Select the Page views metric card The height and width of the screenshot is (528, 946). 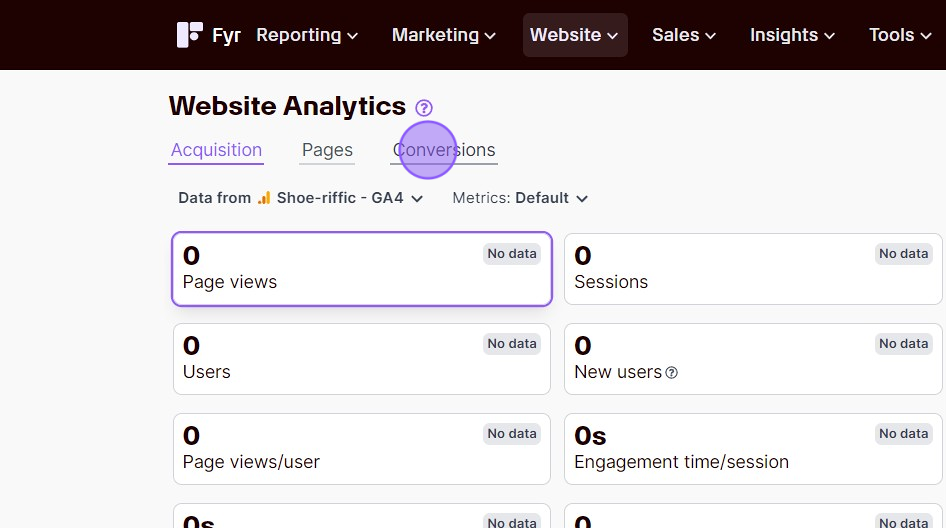coord(362,269)
